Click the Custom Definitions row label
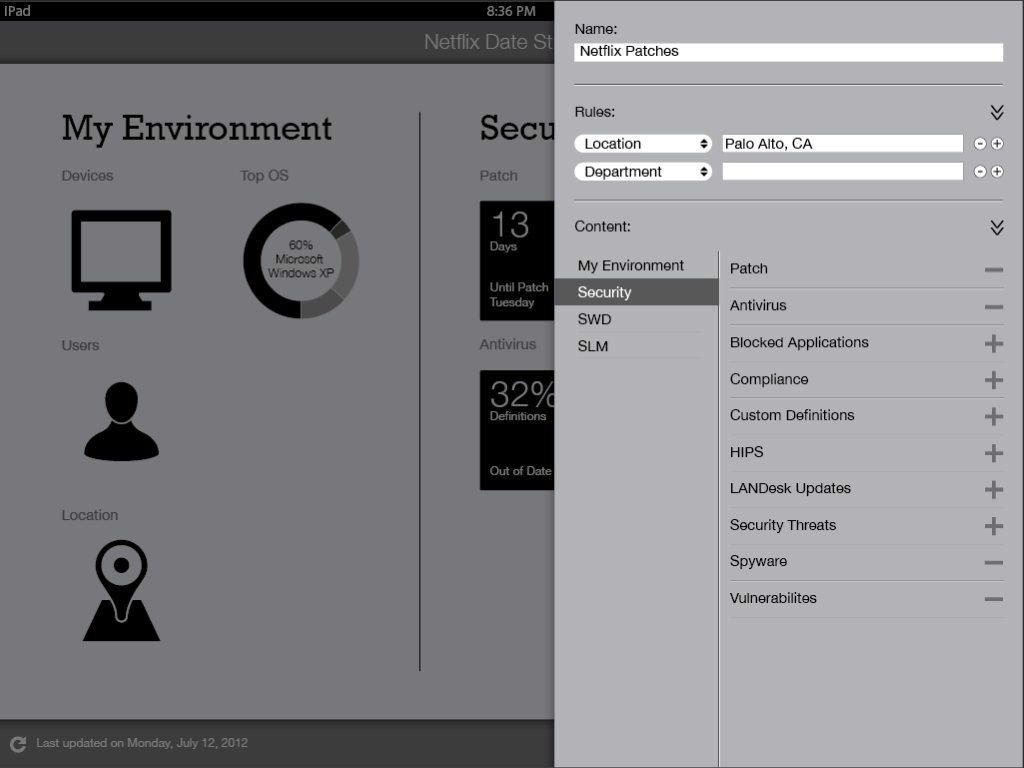1024x768 pixels. pyautogui.click(x=792, y=415)
